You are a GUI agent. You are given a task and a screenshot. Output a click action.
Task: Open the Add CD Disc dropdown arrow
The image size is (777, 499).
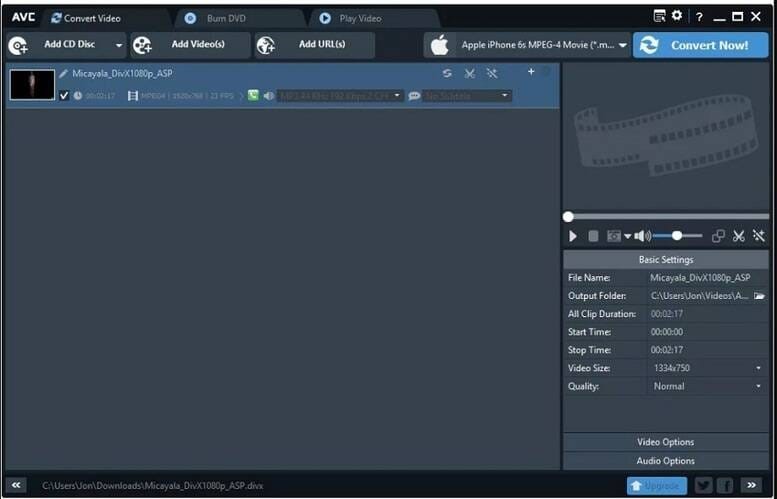[x=119, y=46]
